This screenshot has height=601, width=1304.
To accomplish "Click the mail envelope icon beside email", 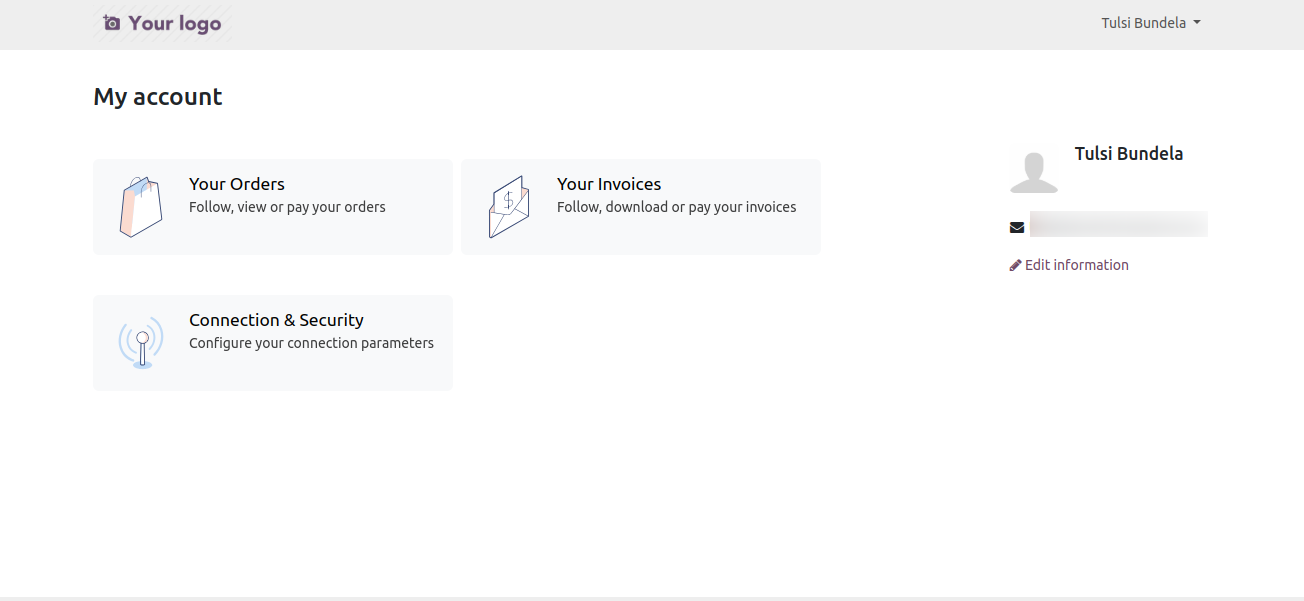I will (1017, 228).
